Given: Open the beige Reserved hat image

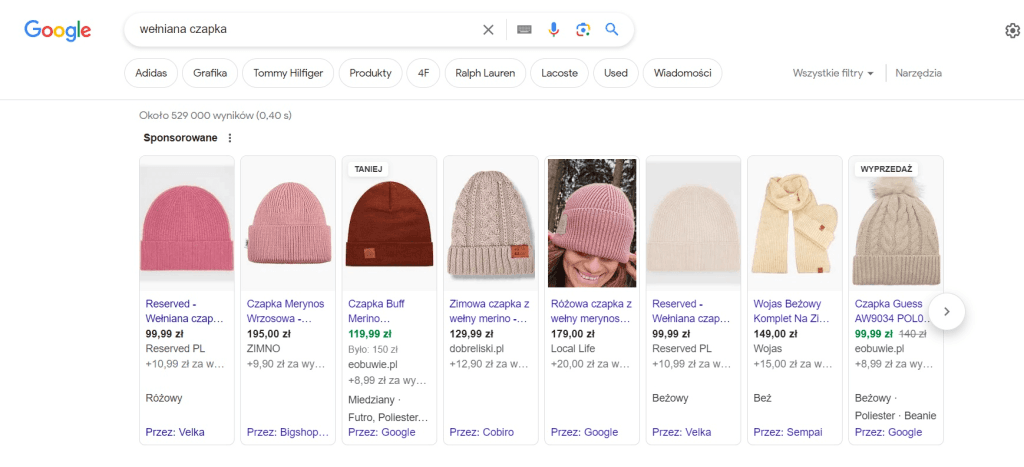Looking at the screenshot, I should pyautogui.click(x=693, y=223).
